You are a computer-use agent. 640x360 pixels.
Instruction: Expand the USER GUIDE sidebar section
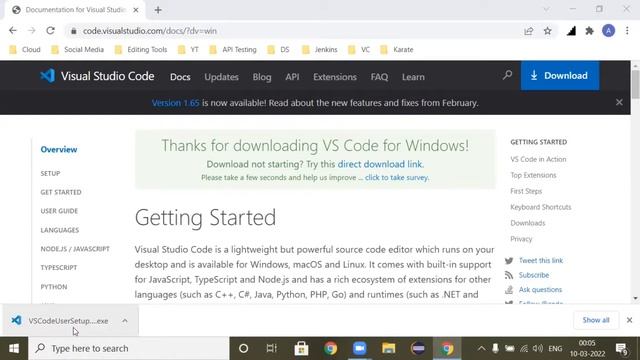[59, 211]
